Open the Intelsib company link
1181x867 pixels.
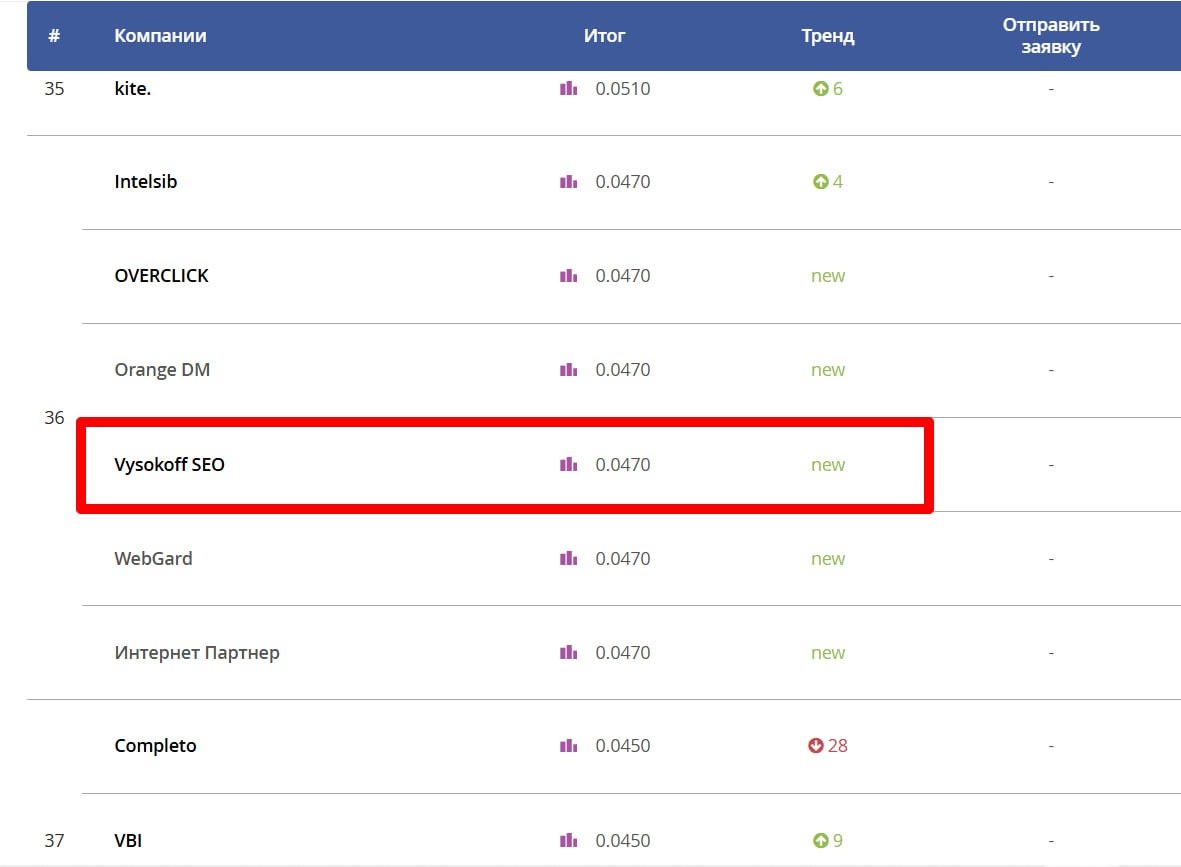tap(145, 182)
